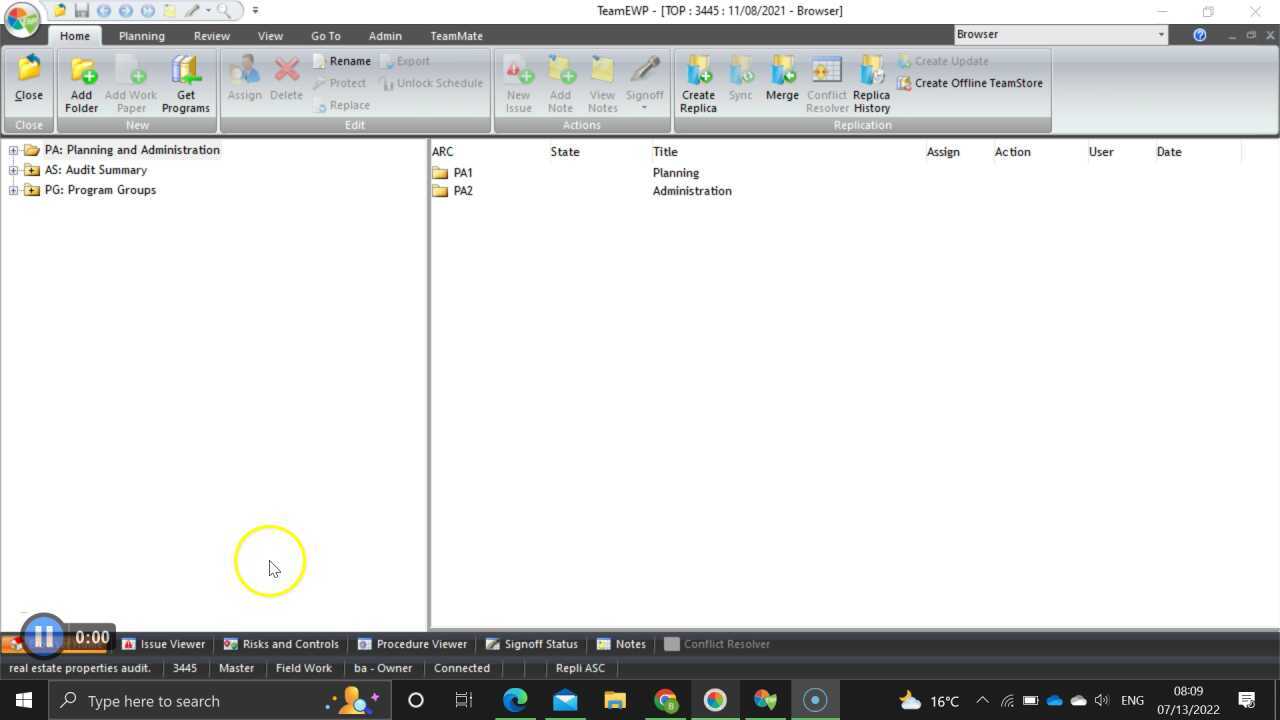The width and height of the screenshot is (1280, 720).
Task: Select the Get Programs icon
Action: tap(185, 82)
